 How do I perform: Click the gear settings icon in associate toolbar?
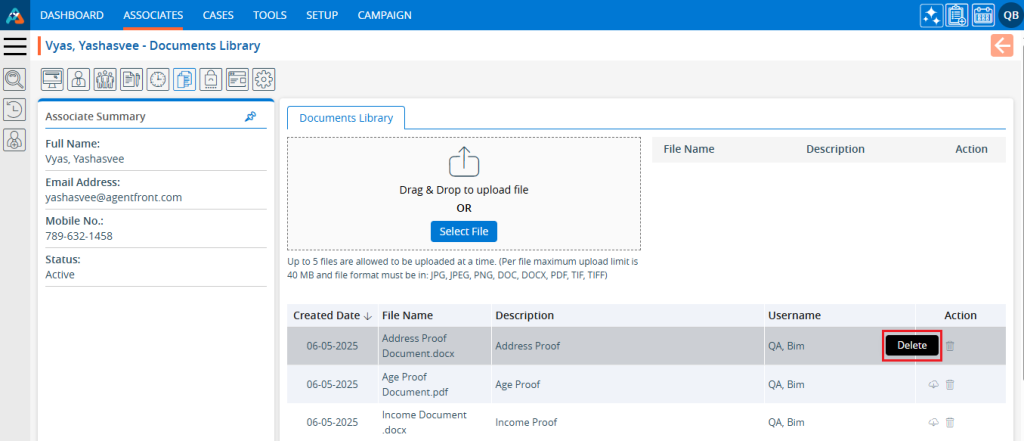coord(264,79)
